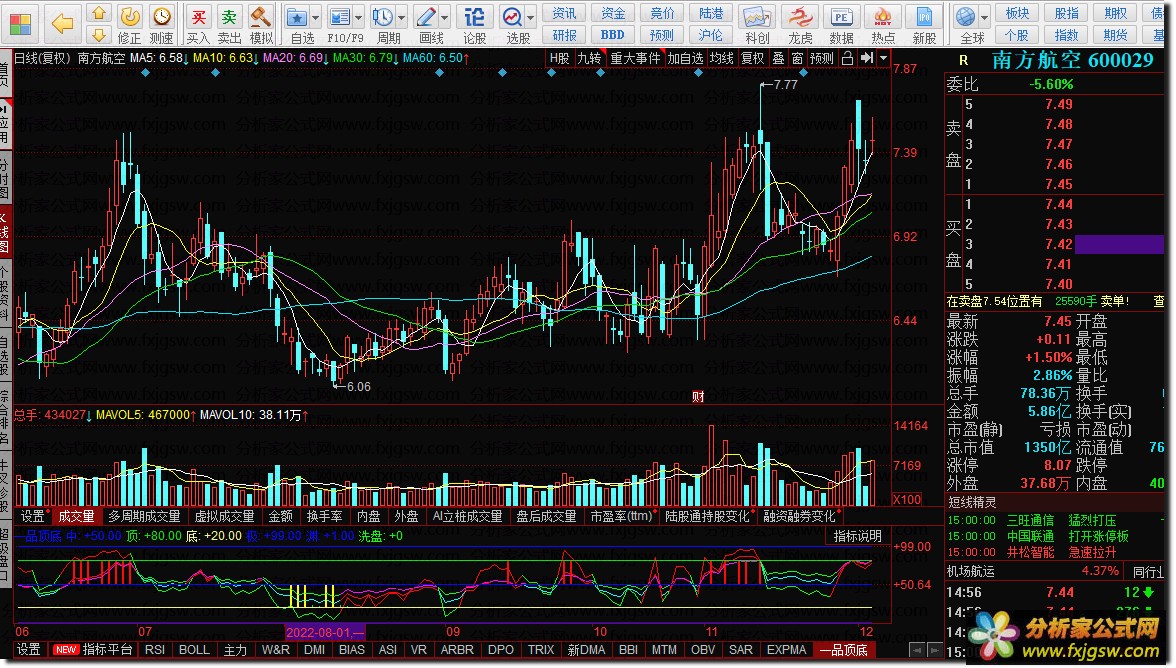Click the lock icon in chart toolbar
Image resolution: width=1176 pixels, height=668 pixels.
click(848, 58)
